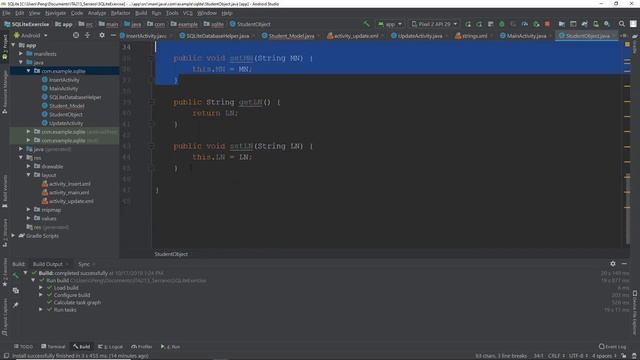Screen dimensions: 640x360
Task: Switch to MainActivity.java tab
Action: [x=526, y=36]
